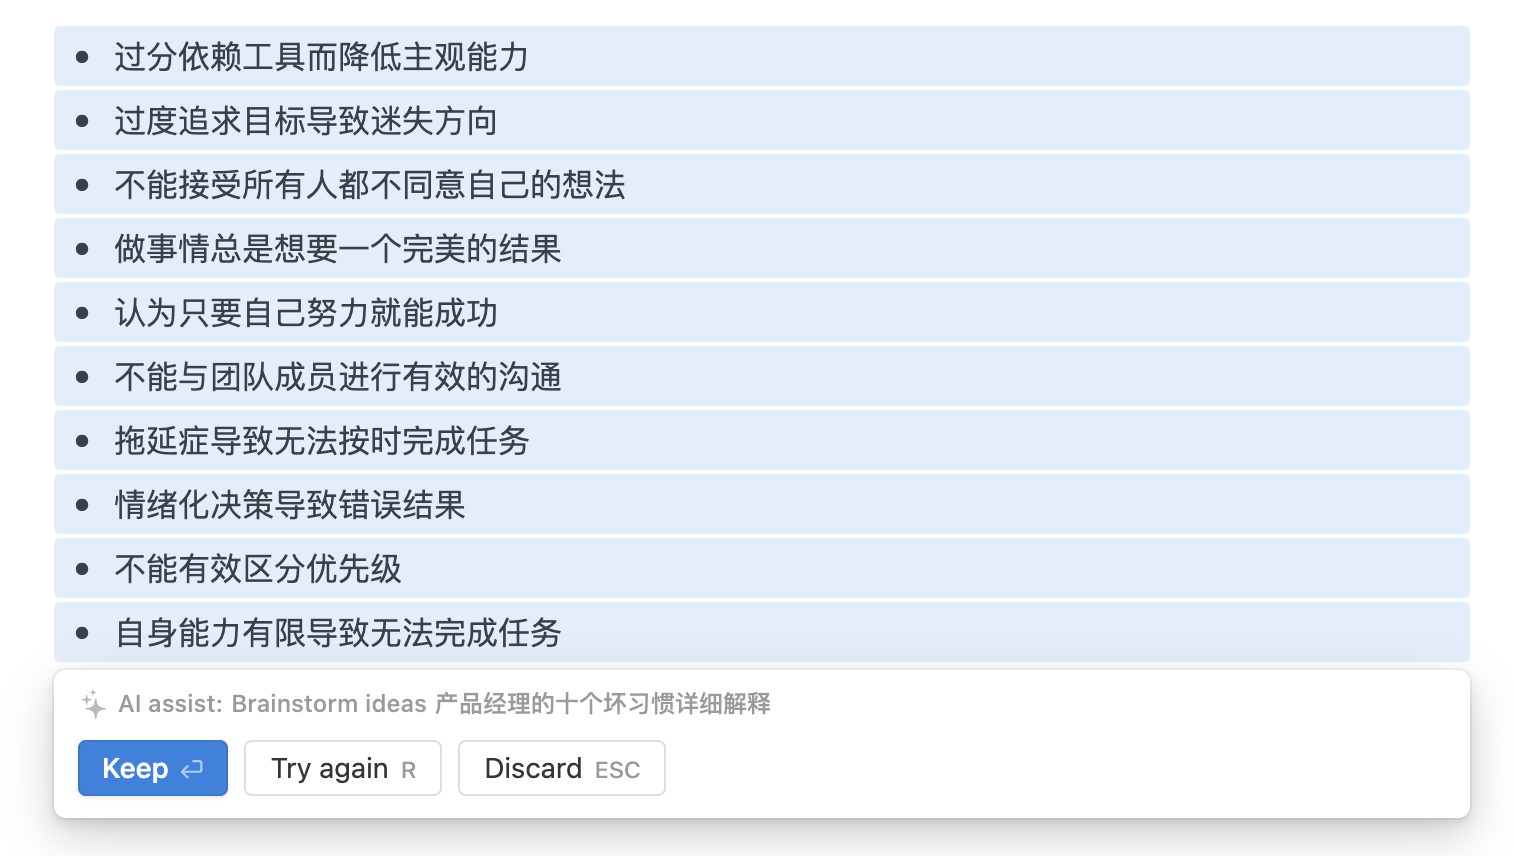Click the bullet dot before 拖延症导致无法按时完成任务
This screenshot has width=1514, height=856.
point(82,441)
